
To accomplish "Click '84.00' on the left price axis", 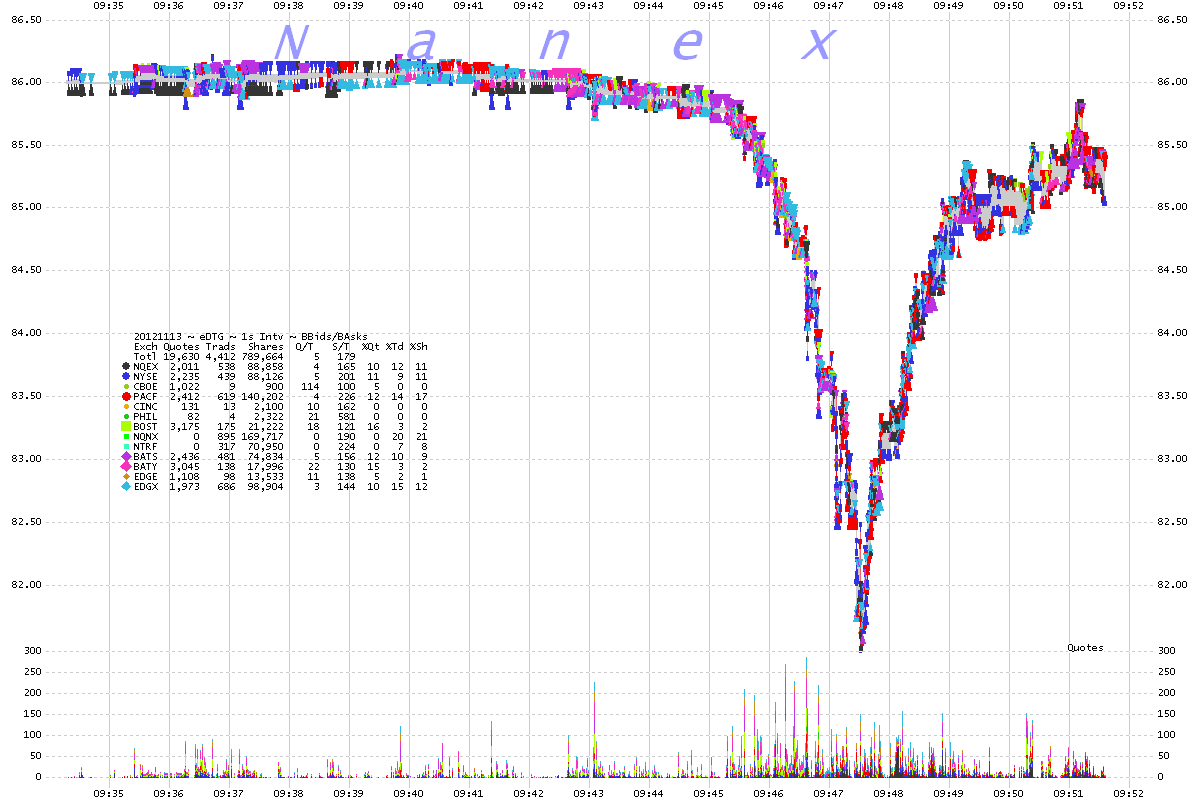I will [24, 333].
